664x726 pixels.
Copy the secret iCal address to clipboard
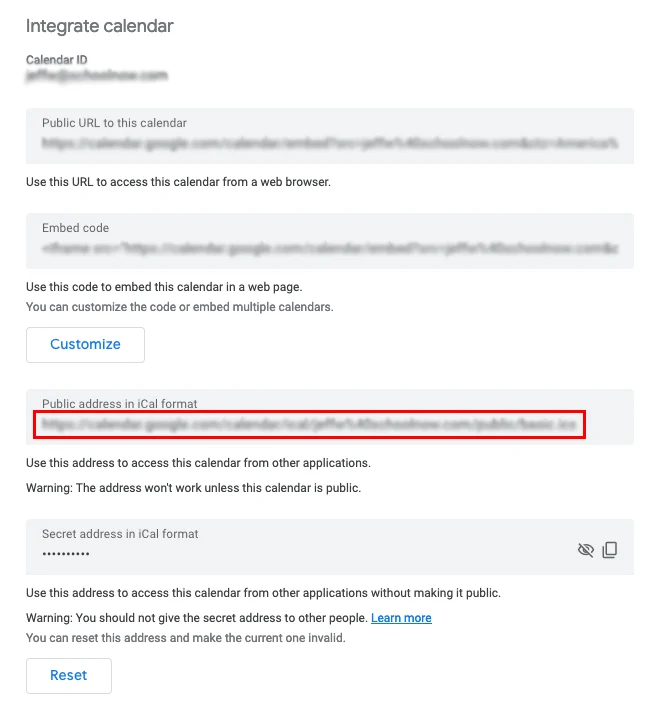[x=610, y=549]
